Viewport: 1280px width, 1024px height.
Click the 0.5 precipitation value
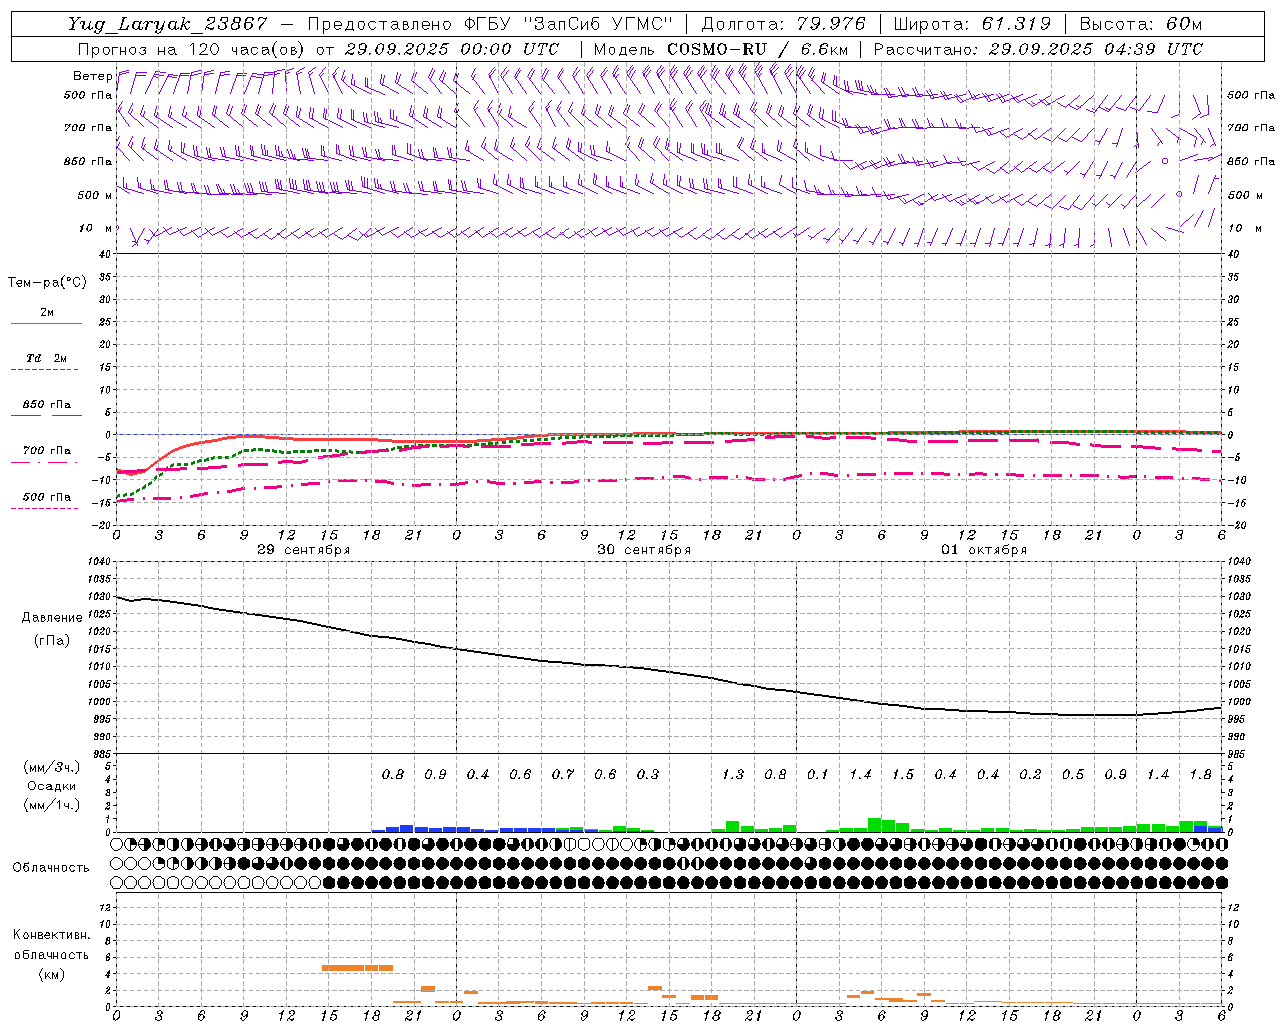[x=1073, y=774]
